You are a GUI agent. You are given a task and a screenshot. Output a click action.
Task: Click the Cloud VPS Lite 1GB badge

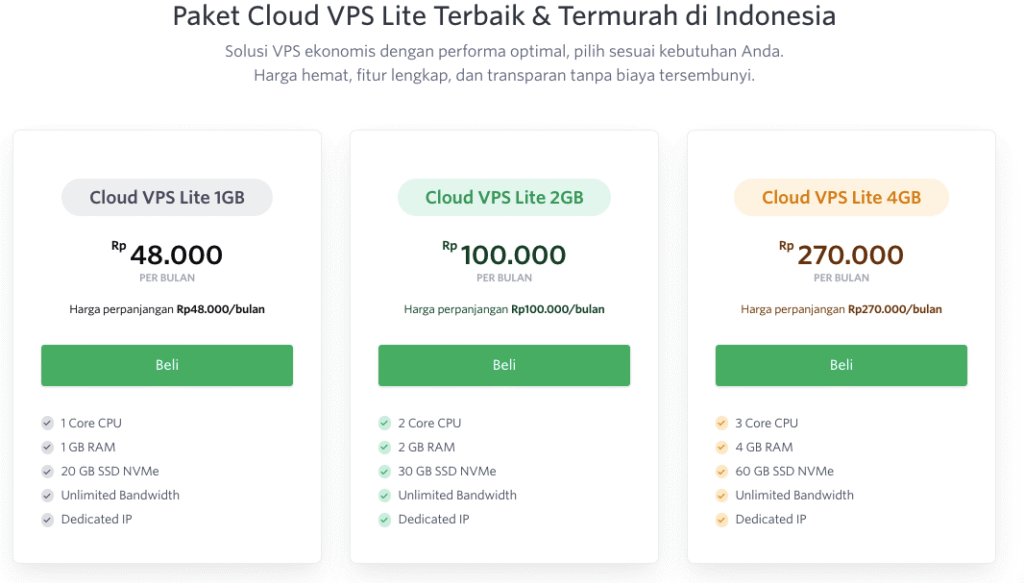tap(166, 197)
